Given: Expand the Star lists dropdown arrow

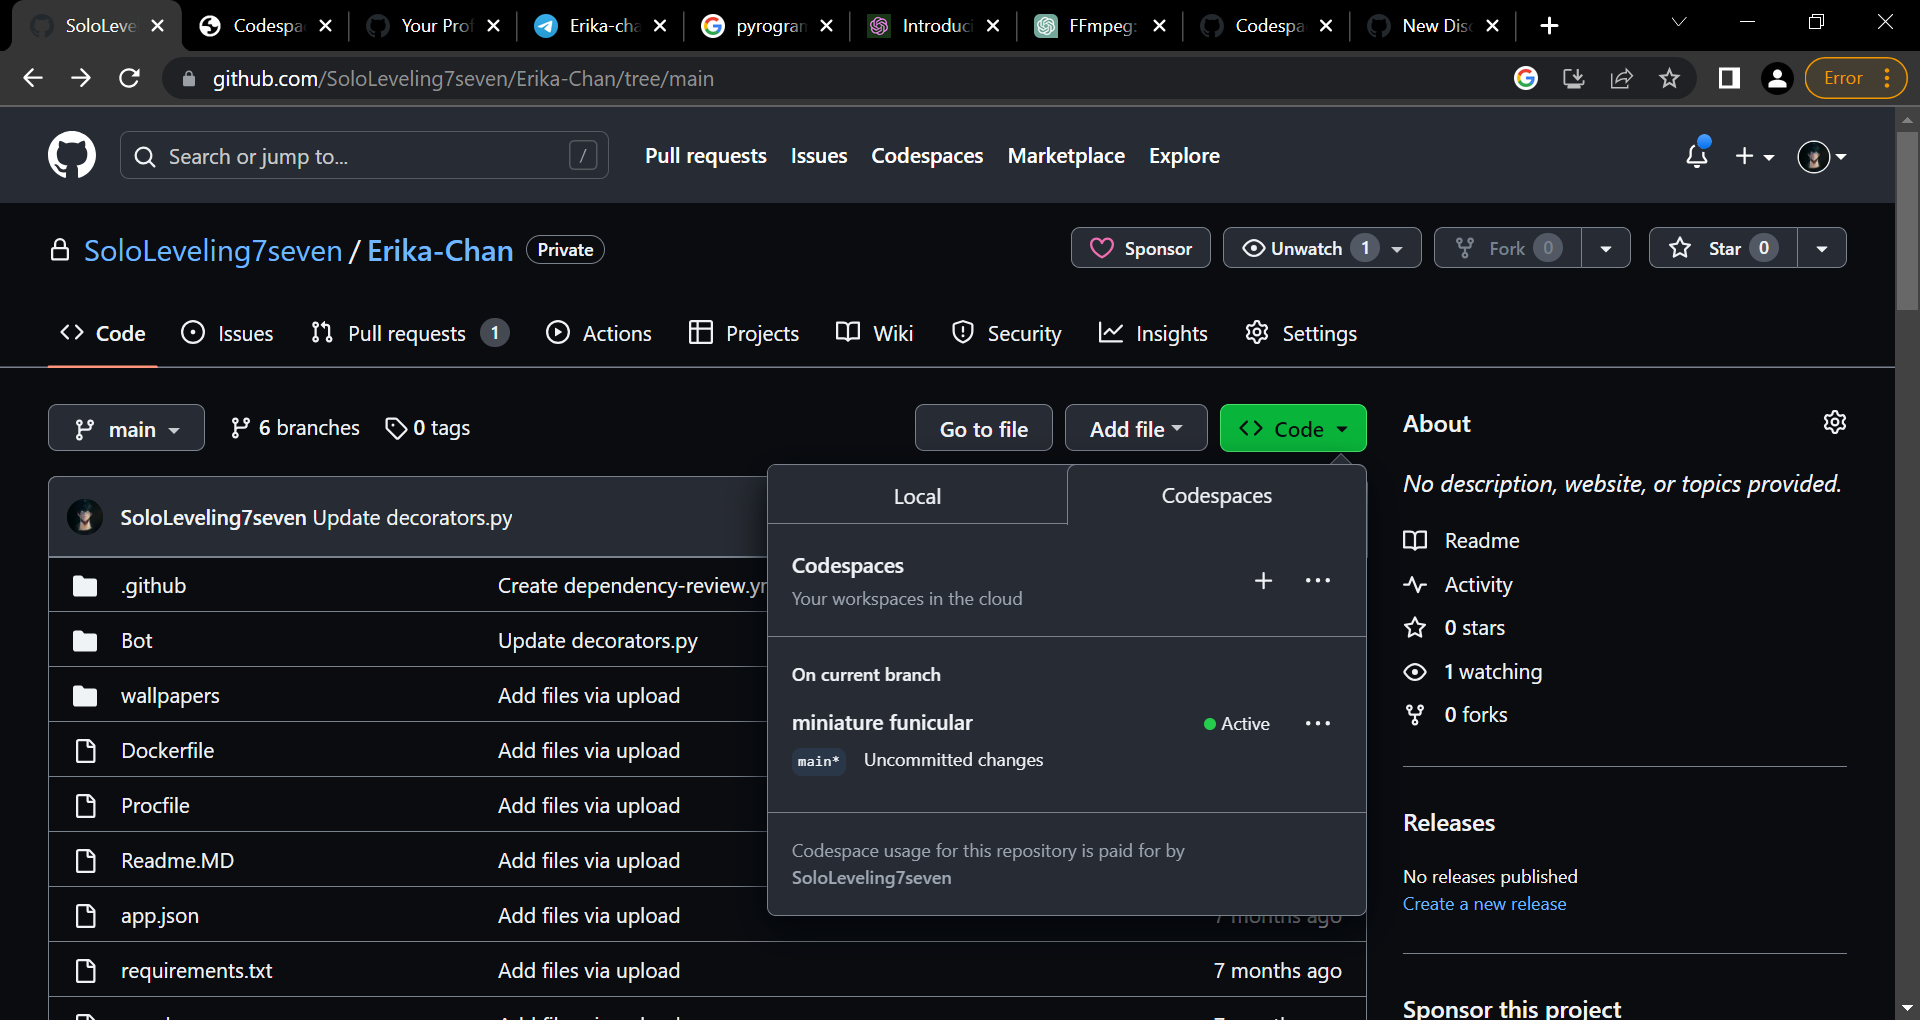Looking at the screenshot, I should (1822, 248).
